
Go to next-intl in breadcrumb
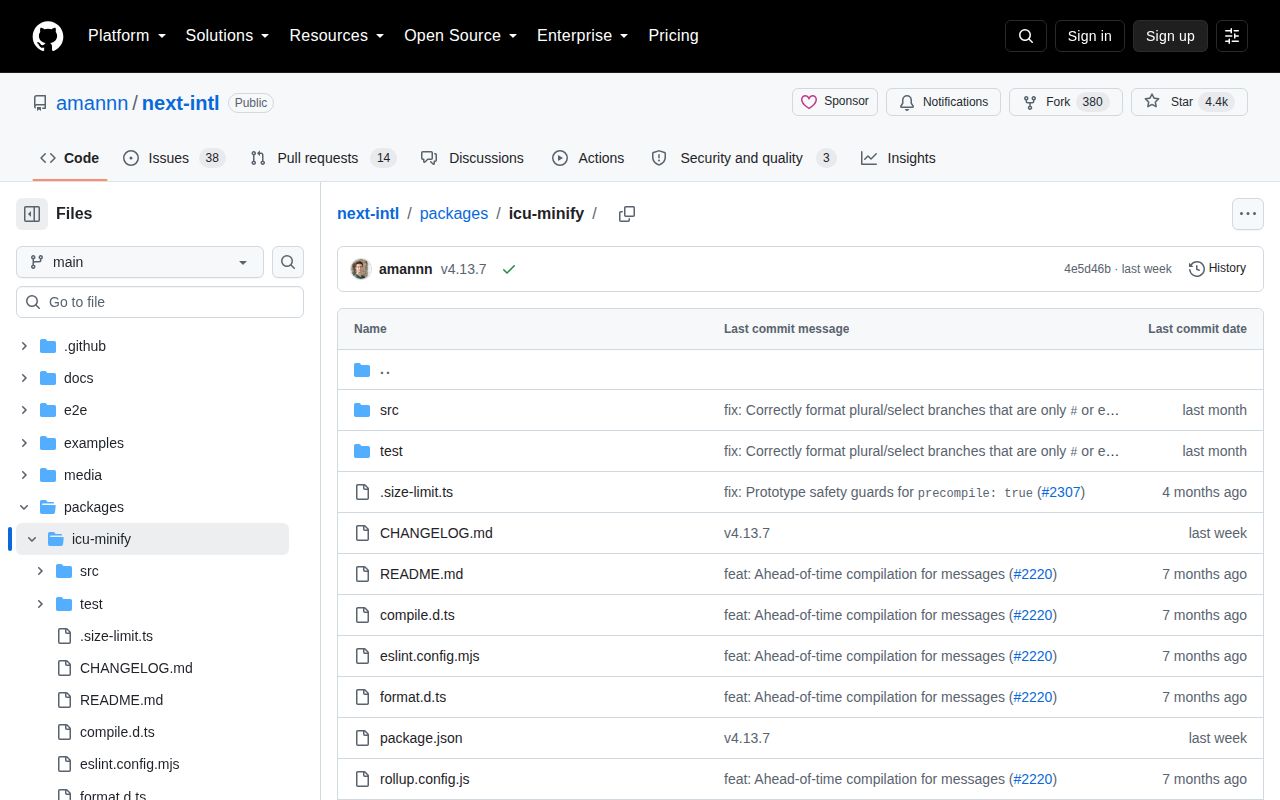coord(368,213)
